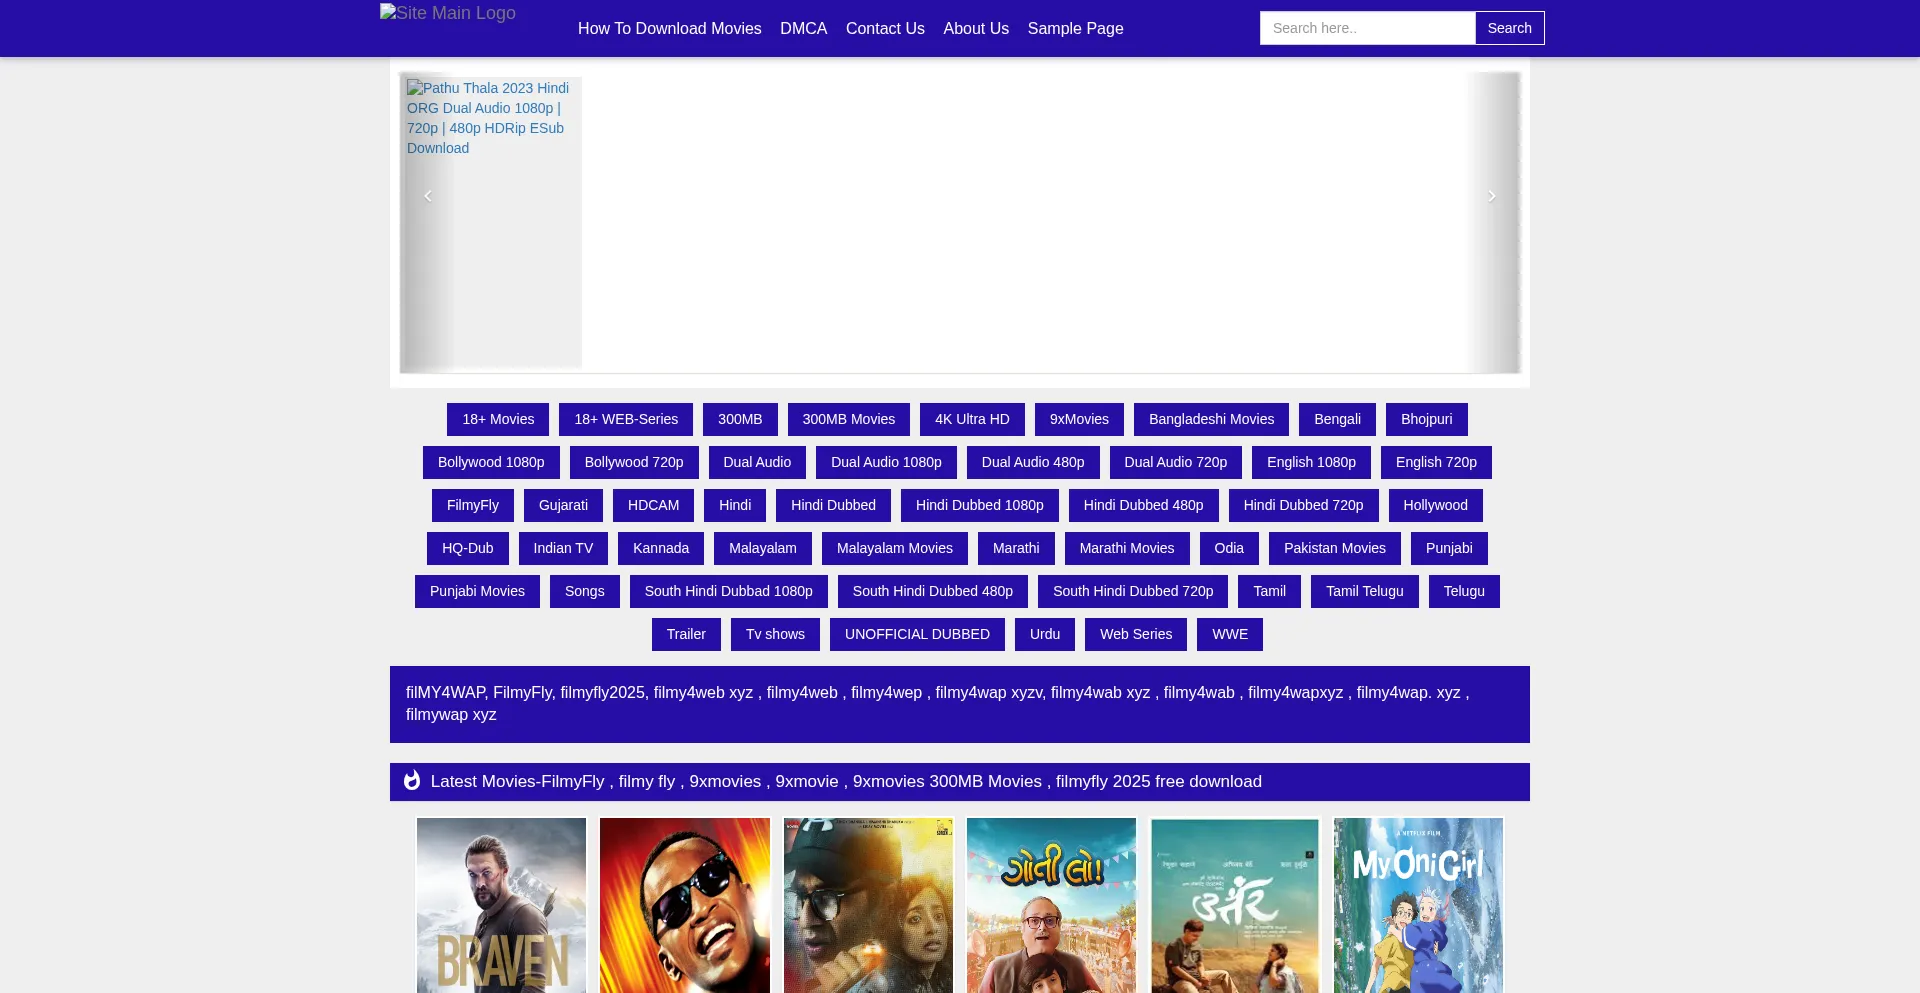
Task: Open Malayalam category tag
Action: [763, 549]
